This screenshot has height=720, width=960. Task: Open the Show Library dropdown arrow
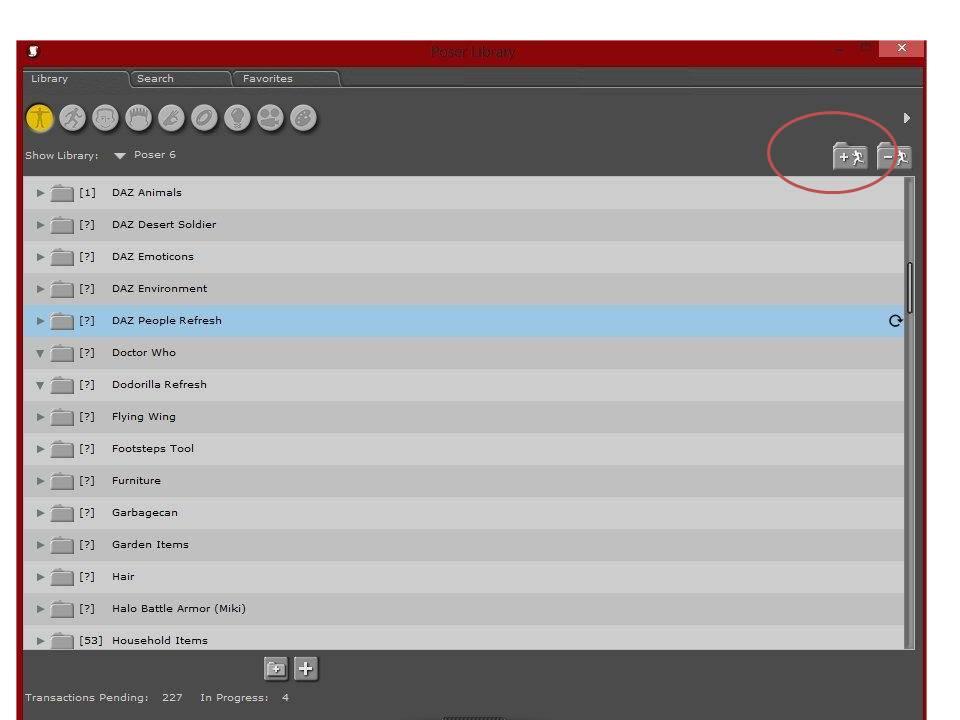tap(120, 156)
